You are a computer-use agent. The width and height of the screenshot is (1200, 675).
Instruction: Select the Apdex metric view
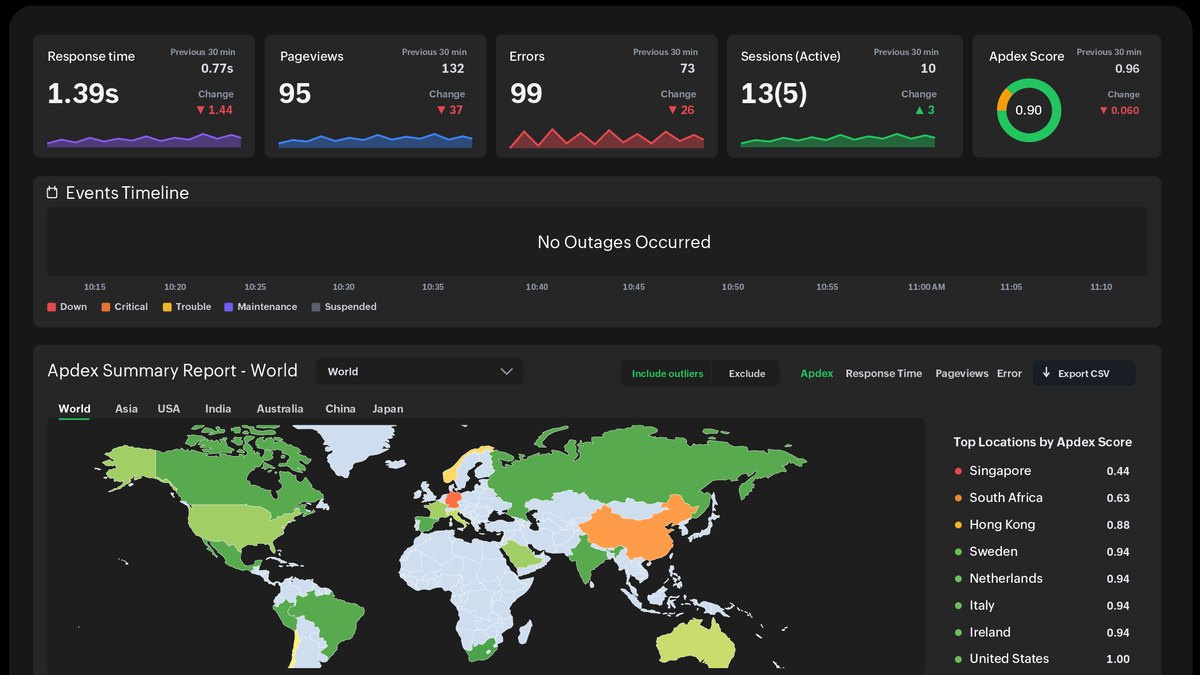tap(817, 374)
